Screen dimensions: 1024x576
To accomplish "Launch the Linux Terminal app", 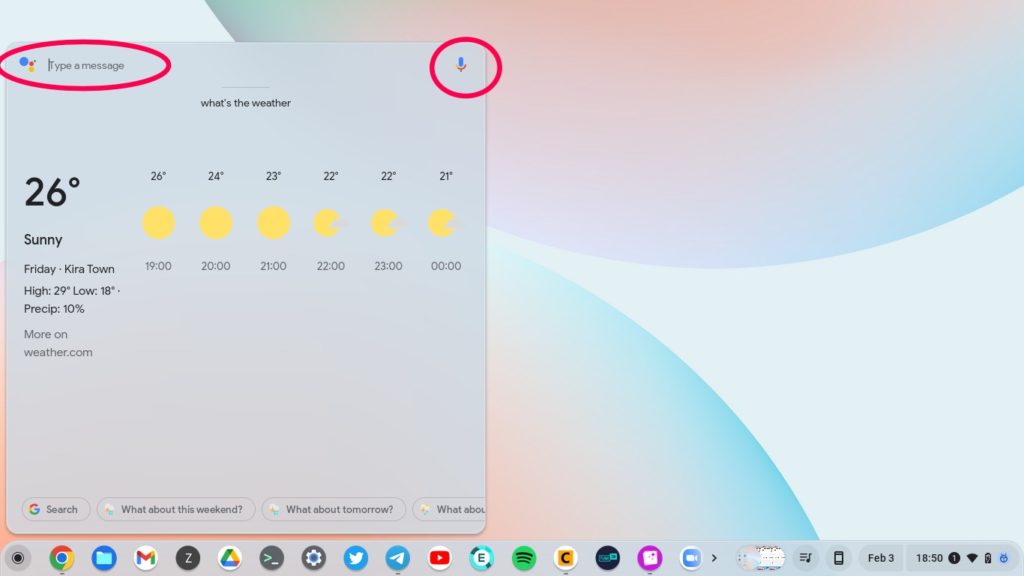I will click(272, 558).
